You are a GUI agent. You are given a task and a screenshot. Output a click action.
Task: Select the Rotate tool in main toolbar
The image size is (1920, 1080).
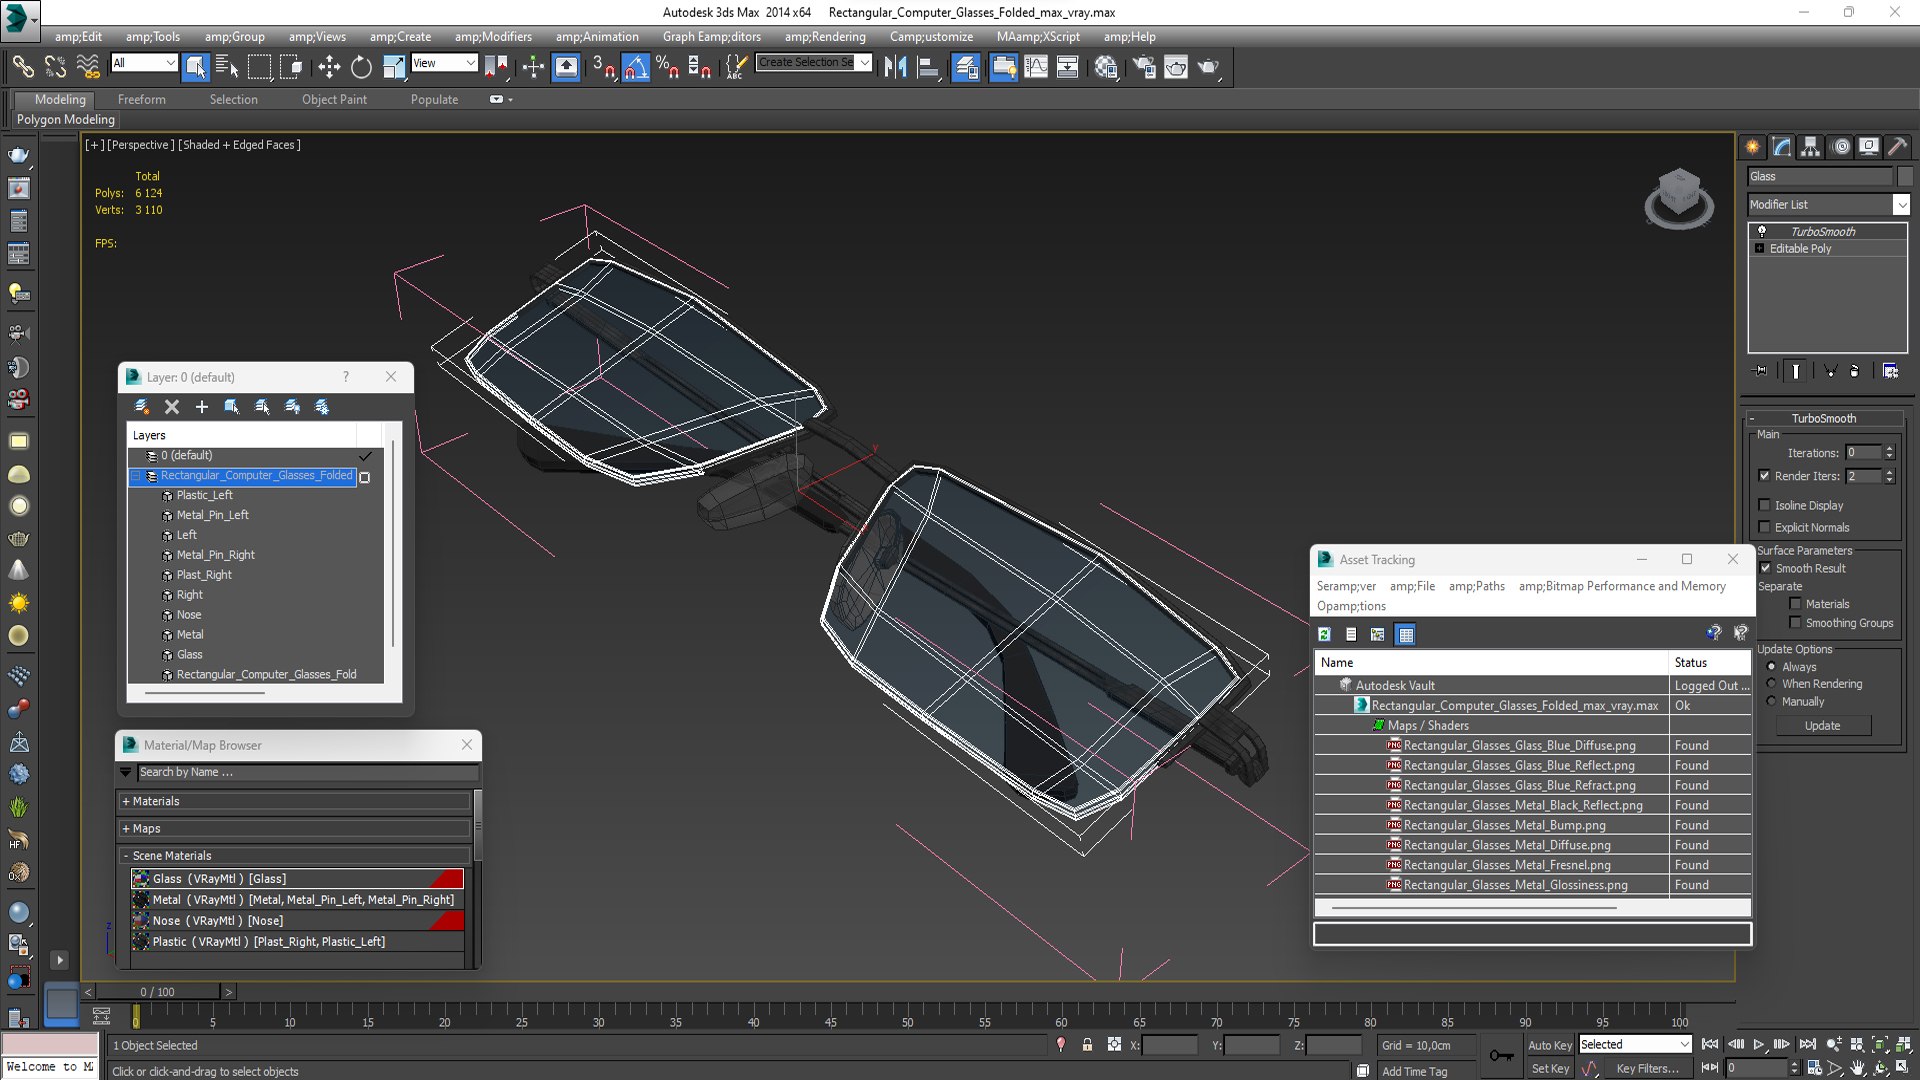pos(361,67)
